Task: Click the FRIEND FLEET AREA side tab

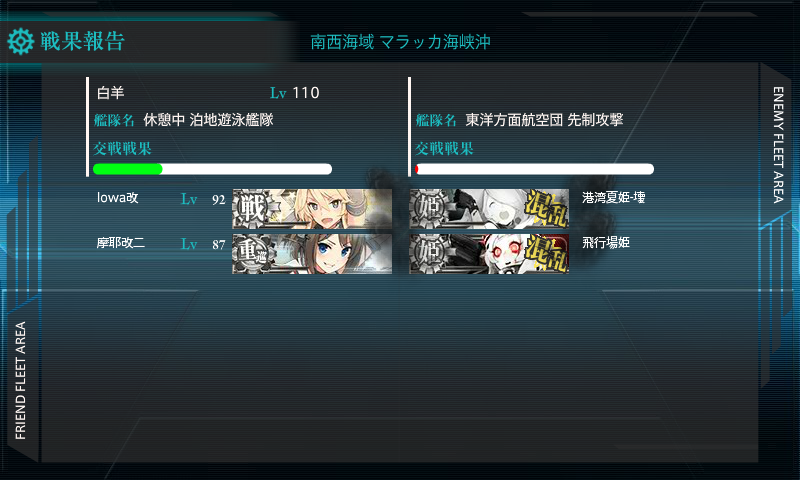Action: click(20, 380)
